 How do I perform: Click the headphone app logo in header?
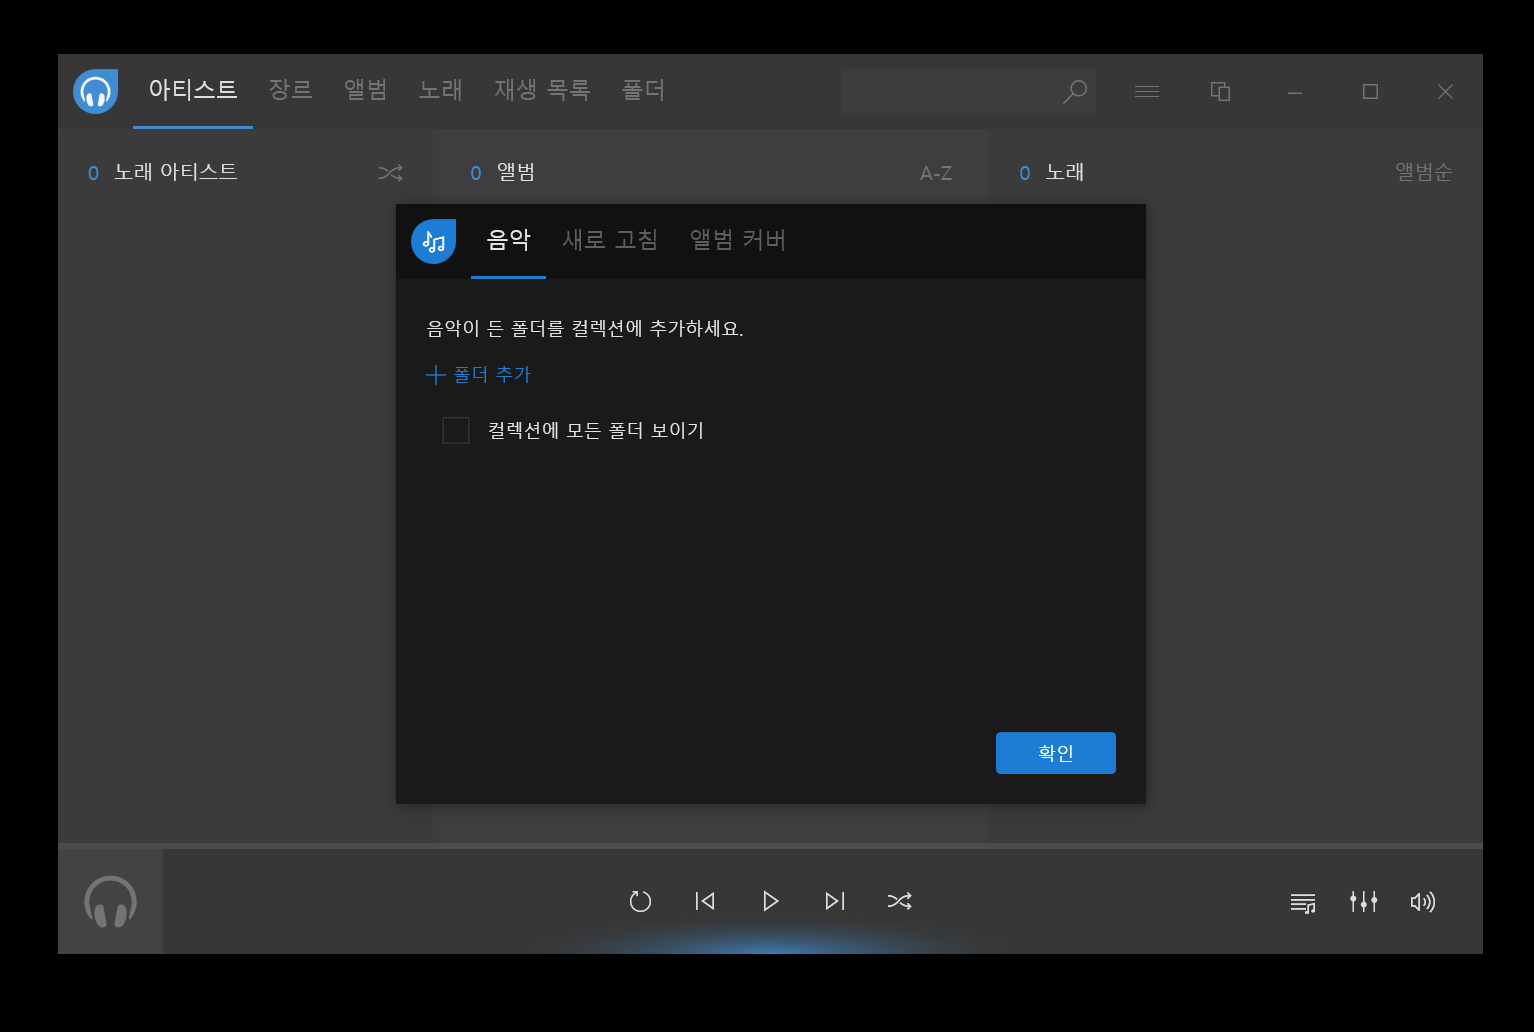[x=95, y=91]
